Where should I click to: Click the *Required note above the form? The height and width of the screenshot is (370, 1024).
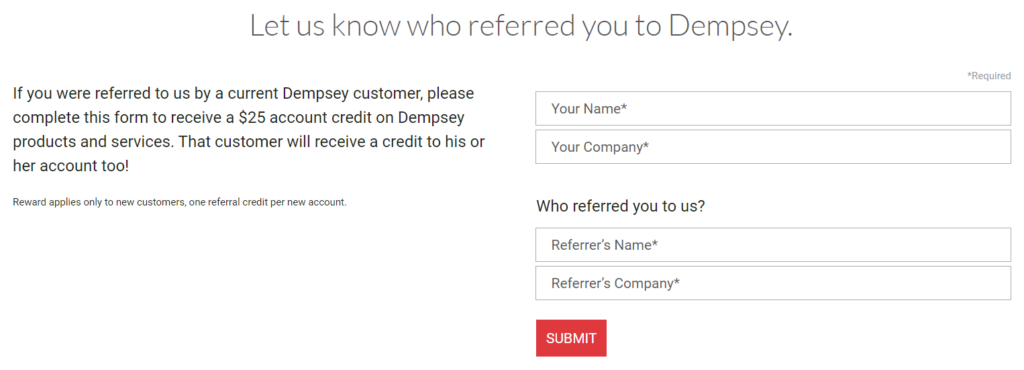(x=989, y=76)
